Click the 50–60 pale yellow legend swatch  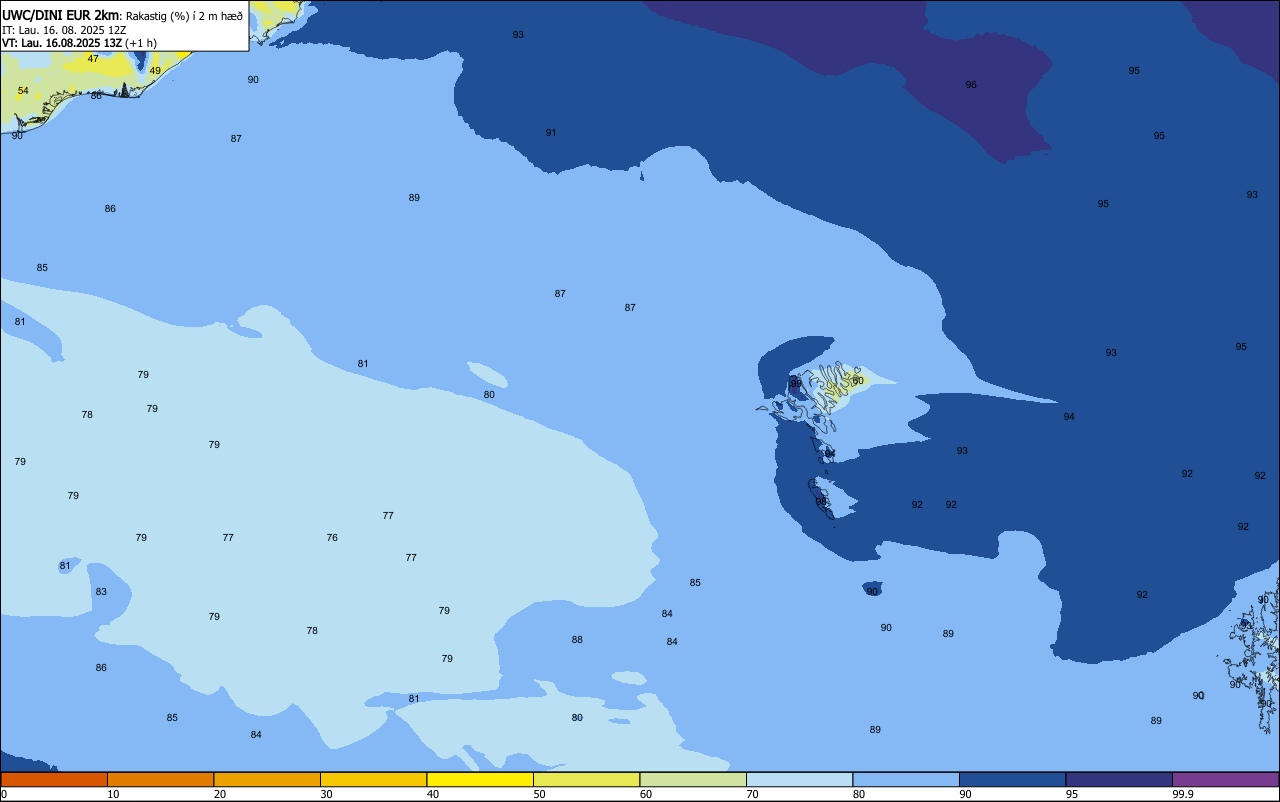tap(586, 779)
